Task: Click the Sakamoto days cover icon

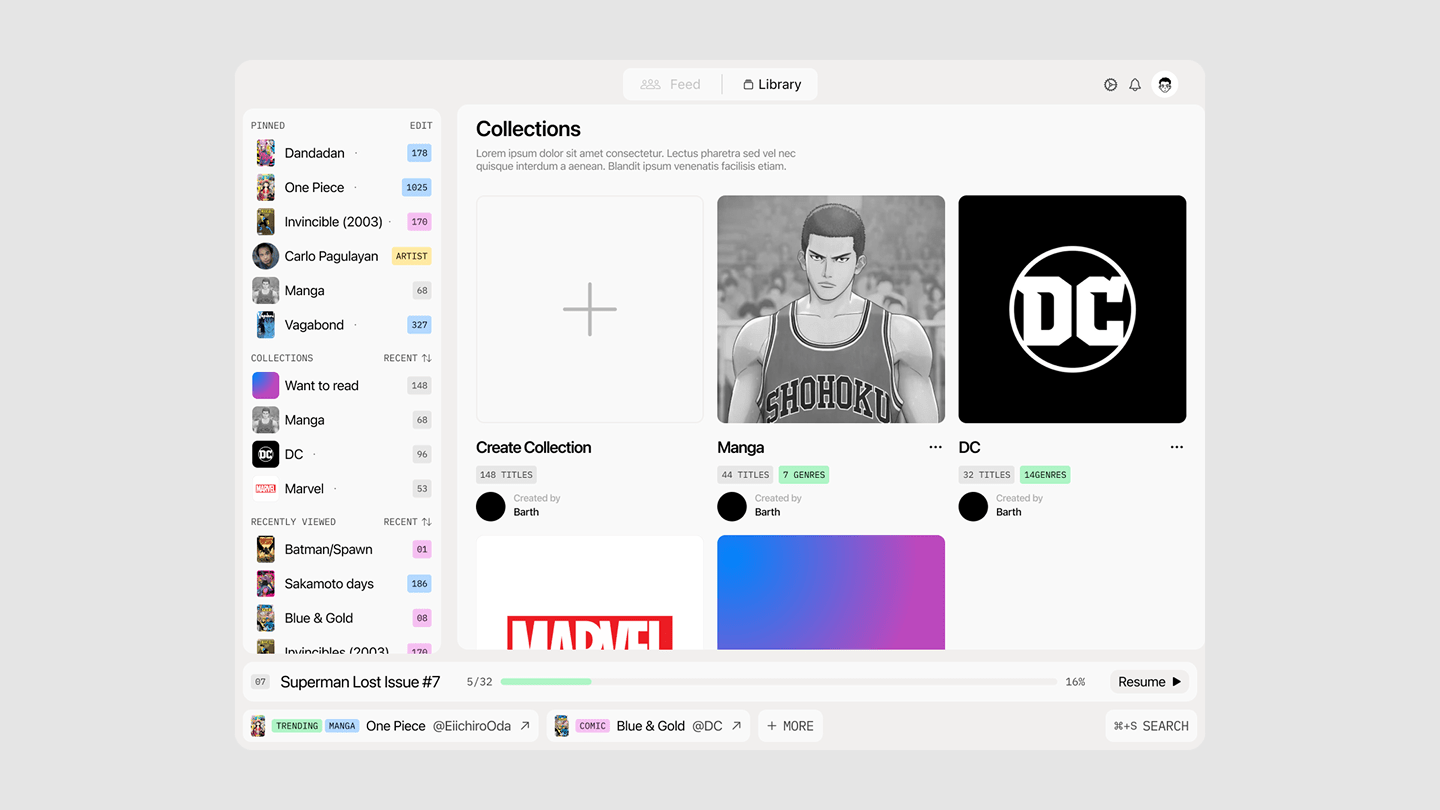Action: tap(265, 584)
